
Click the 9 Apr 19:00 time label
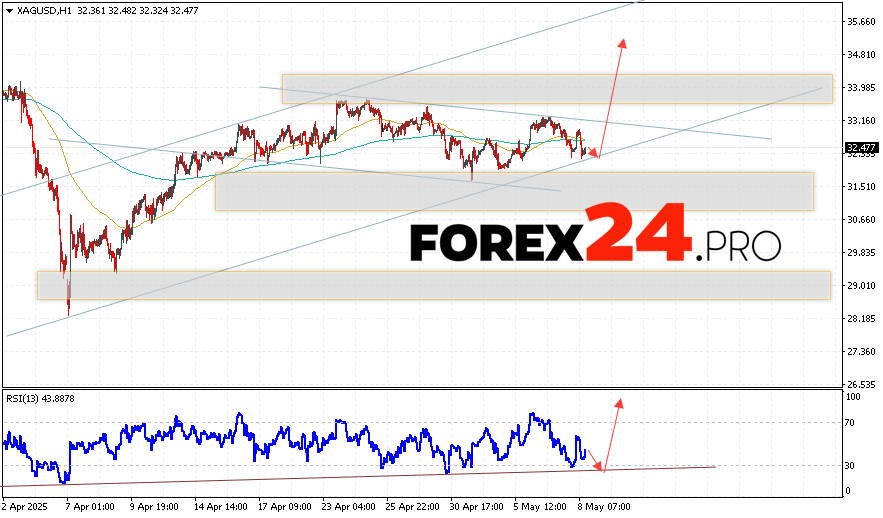click(x=154, y=507)
